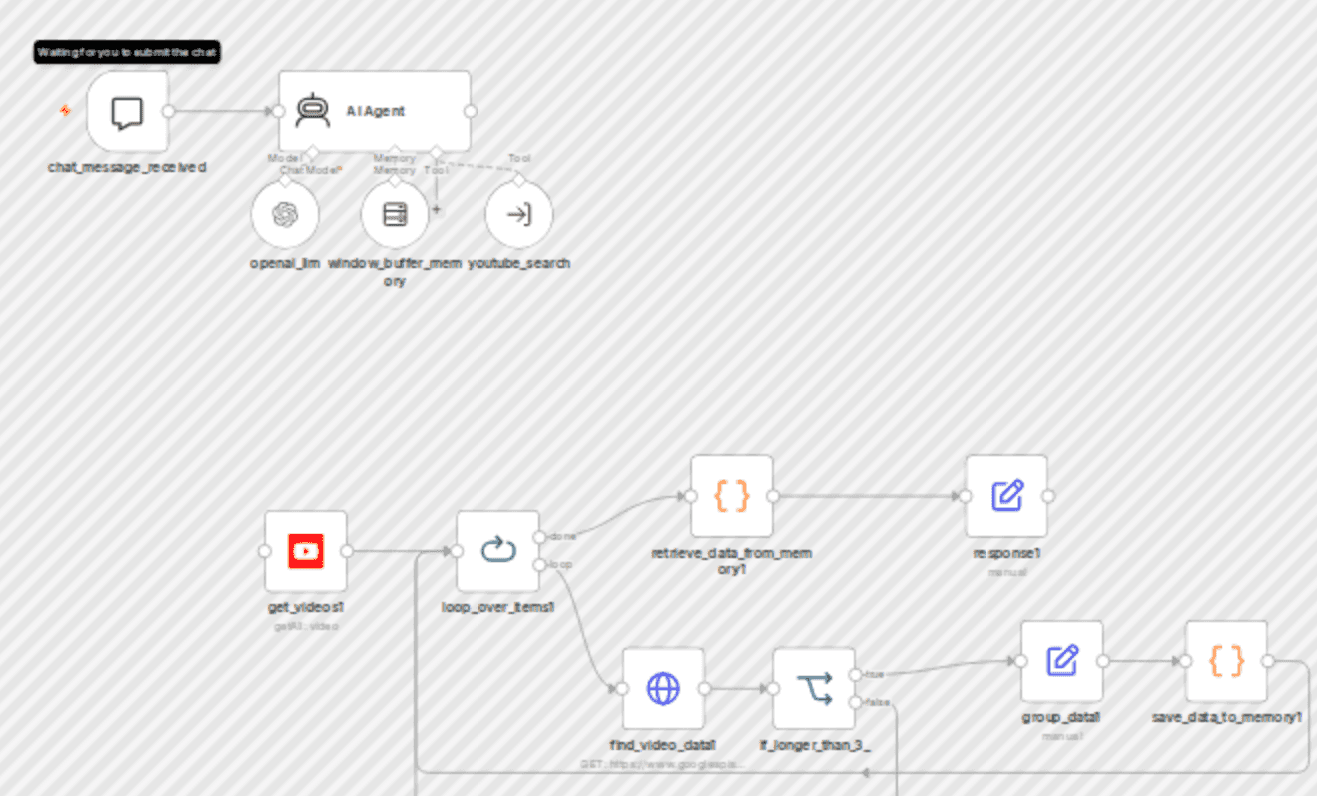The width and height of the screenshot is (1317, 796).
Task: Select the find_video_data1 HTTP globe node
Action: (x=664, y=688)
